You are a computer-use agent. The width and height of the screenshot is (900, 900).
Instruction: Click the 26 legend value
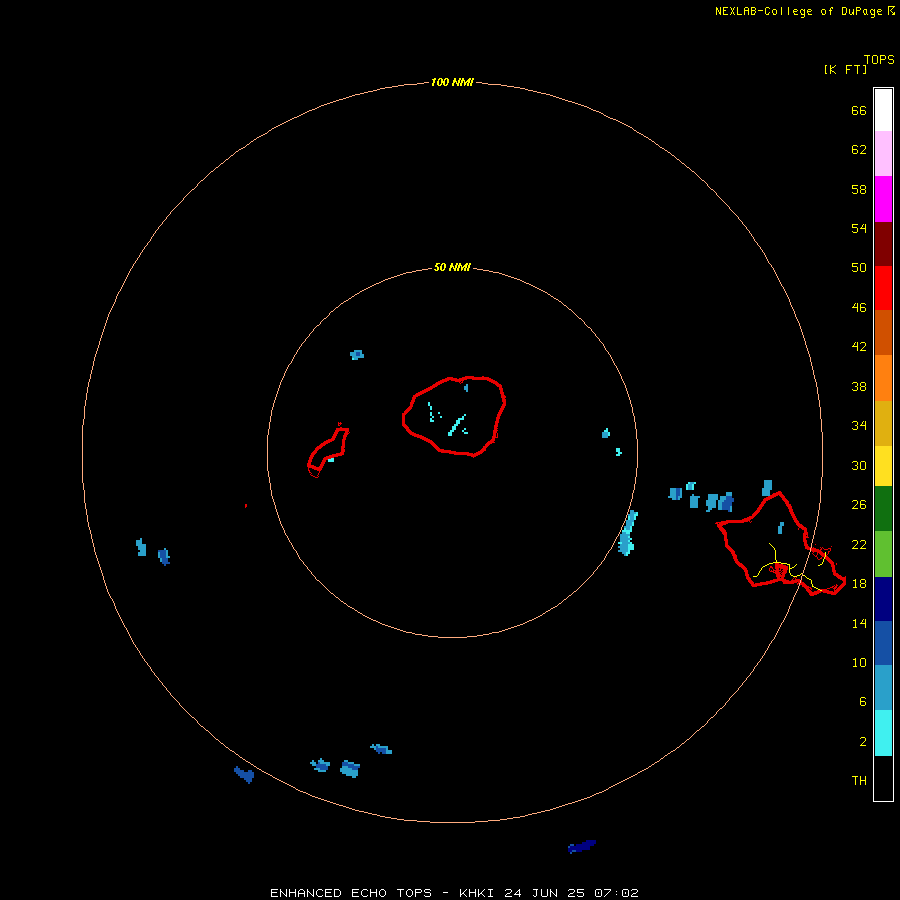click(x=859, y=505)
